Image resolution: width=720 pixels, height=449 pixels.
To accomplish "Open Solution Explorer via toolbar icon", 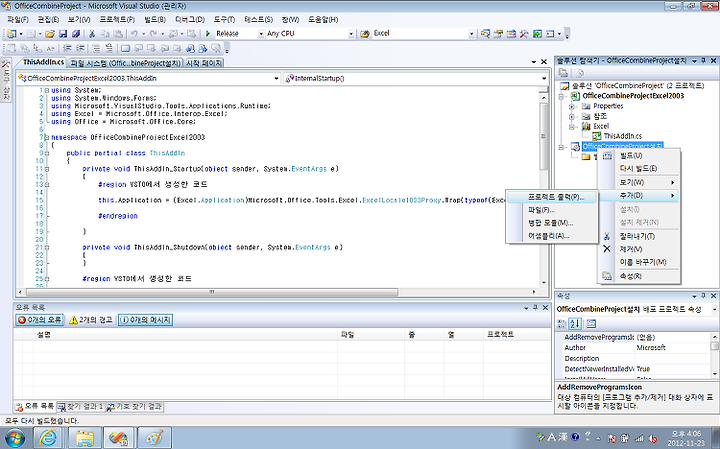I will (x=485, y=34).
